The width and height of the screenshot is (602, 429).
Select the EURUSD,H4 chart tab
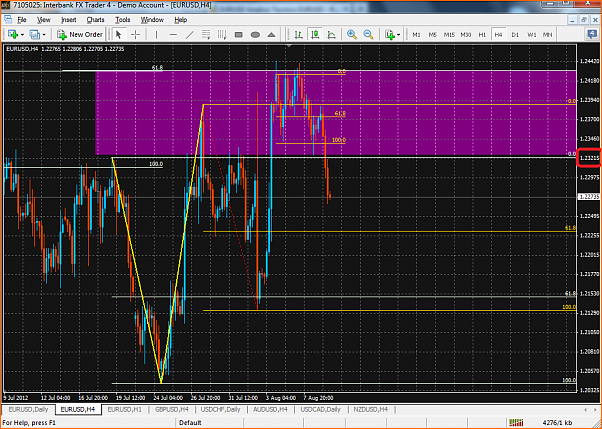click(x=78, y=410)
